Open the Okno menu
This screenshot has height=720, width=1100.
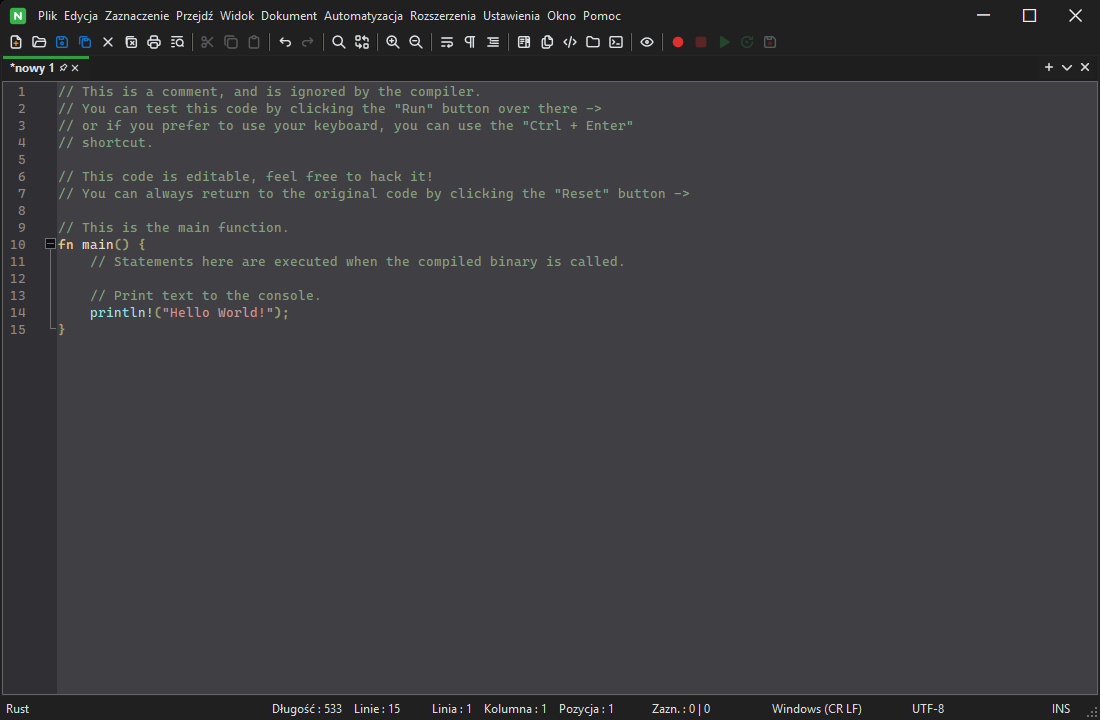(x=561, y=15)
